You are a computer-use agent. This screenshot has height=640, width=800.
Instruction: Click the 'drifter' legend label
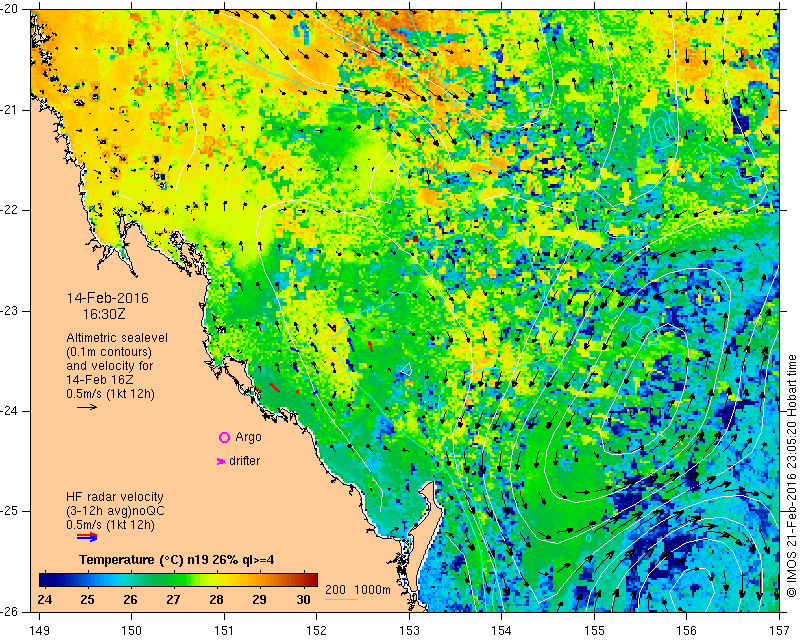pos(244,461)
